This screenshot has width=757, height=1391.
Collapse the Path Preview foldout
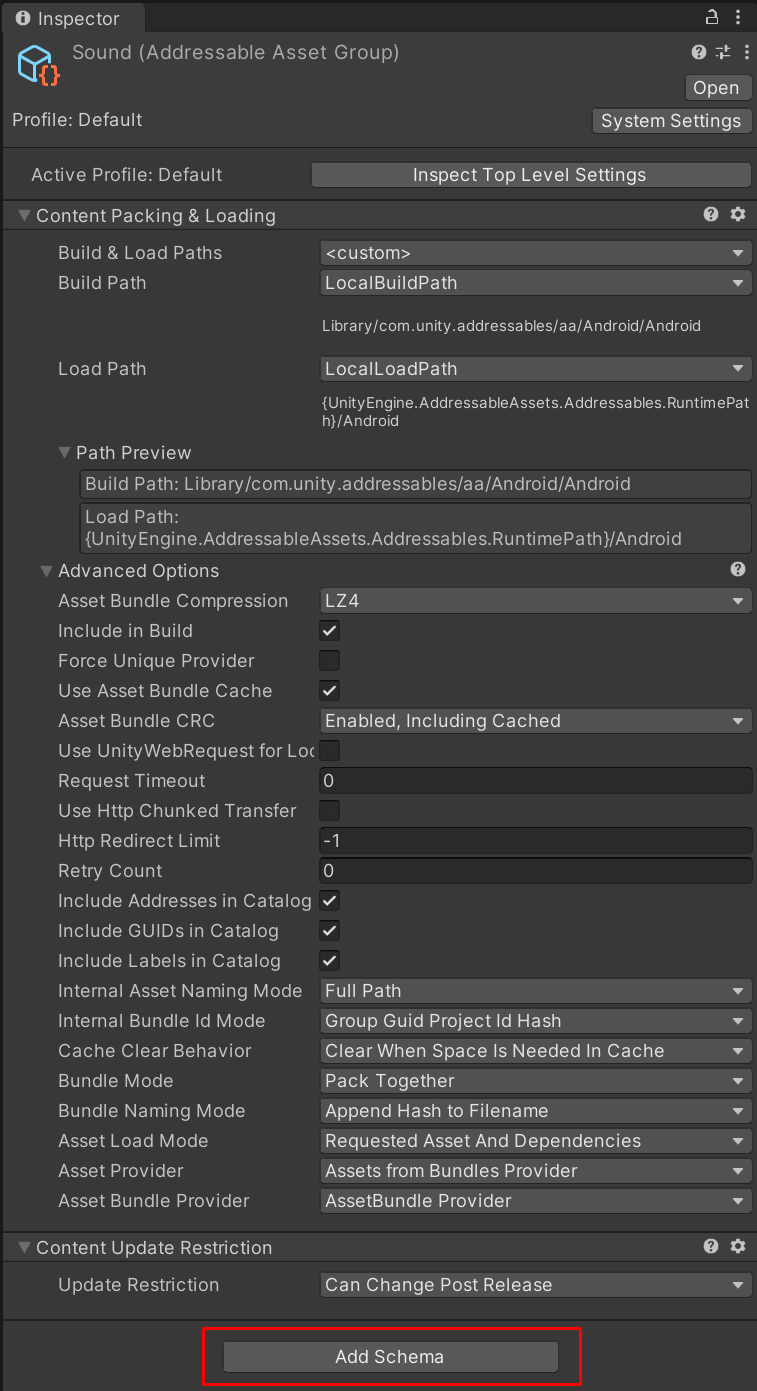click(65, 453)
